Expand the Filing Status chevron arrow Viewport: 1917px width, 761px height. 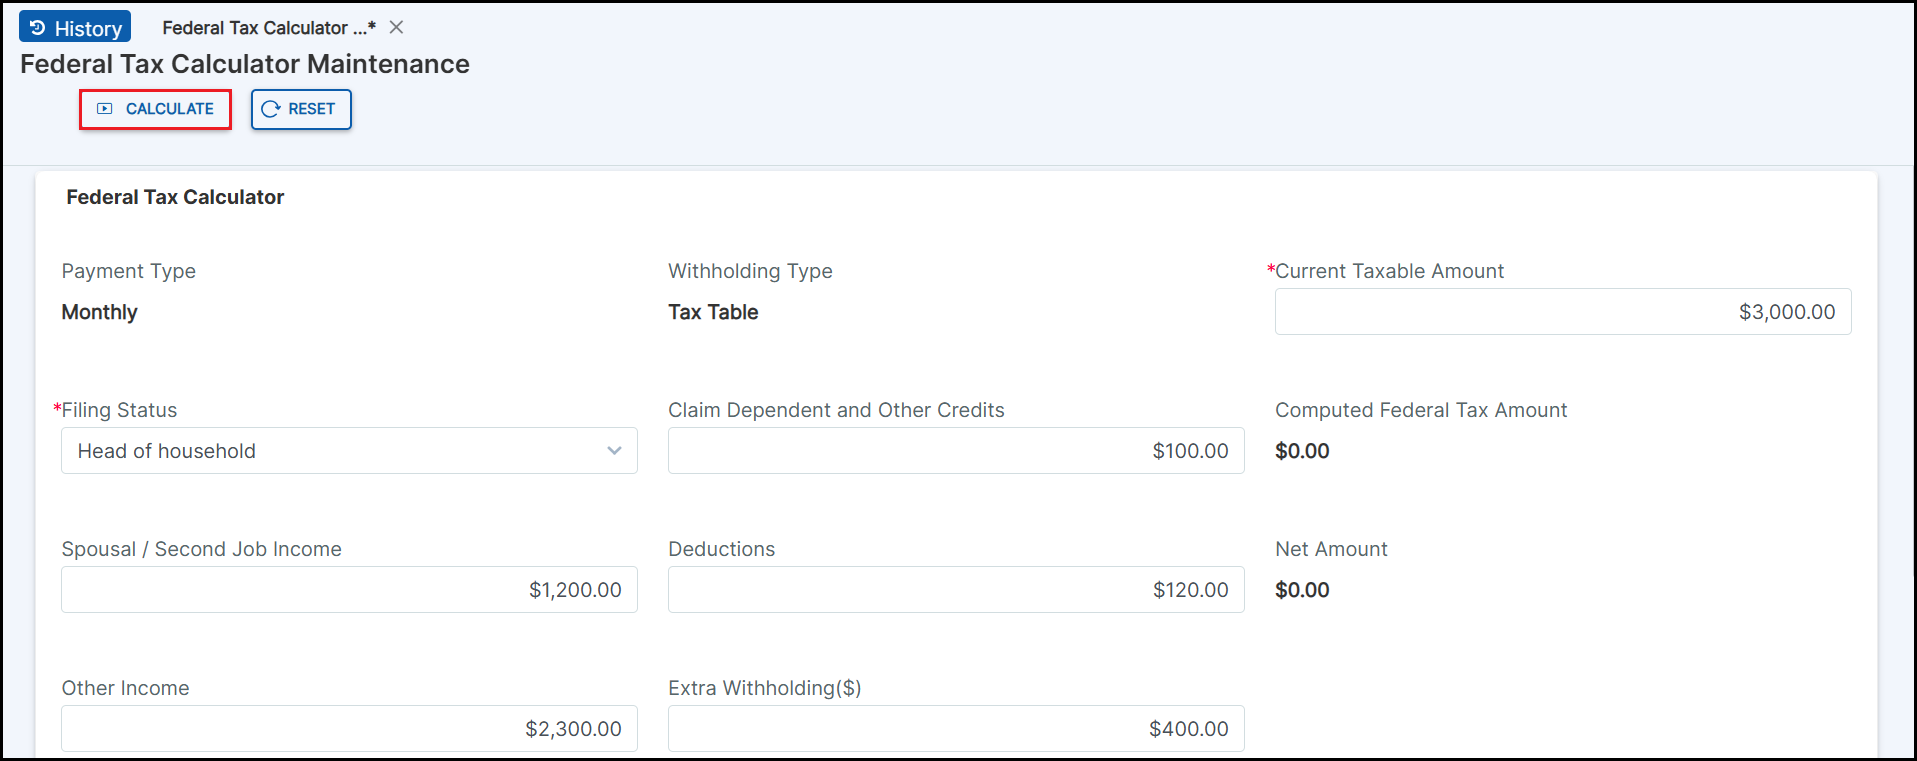click(x=614, y=451)
